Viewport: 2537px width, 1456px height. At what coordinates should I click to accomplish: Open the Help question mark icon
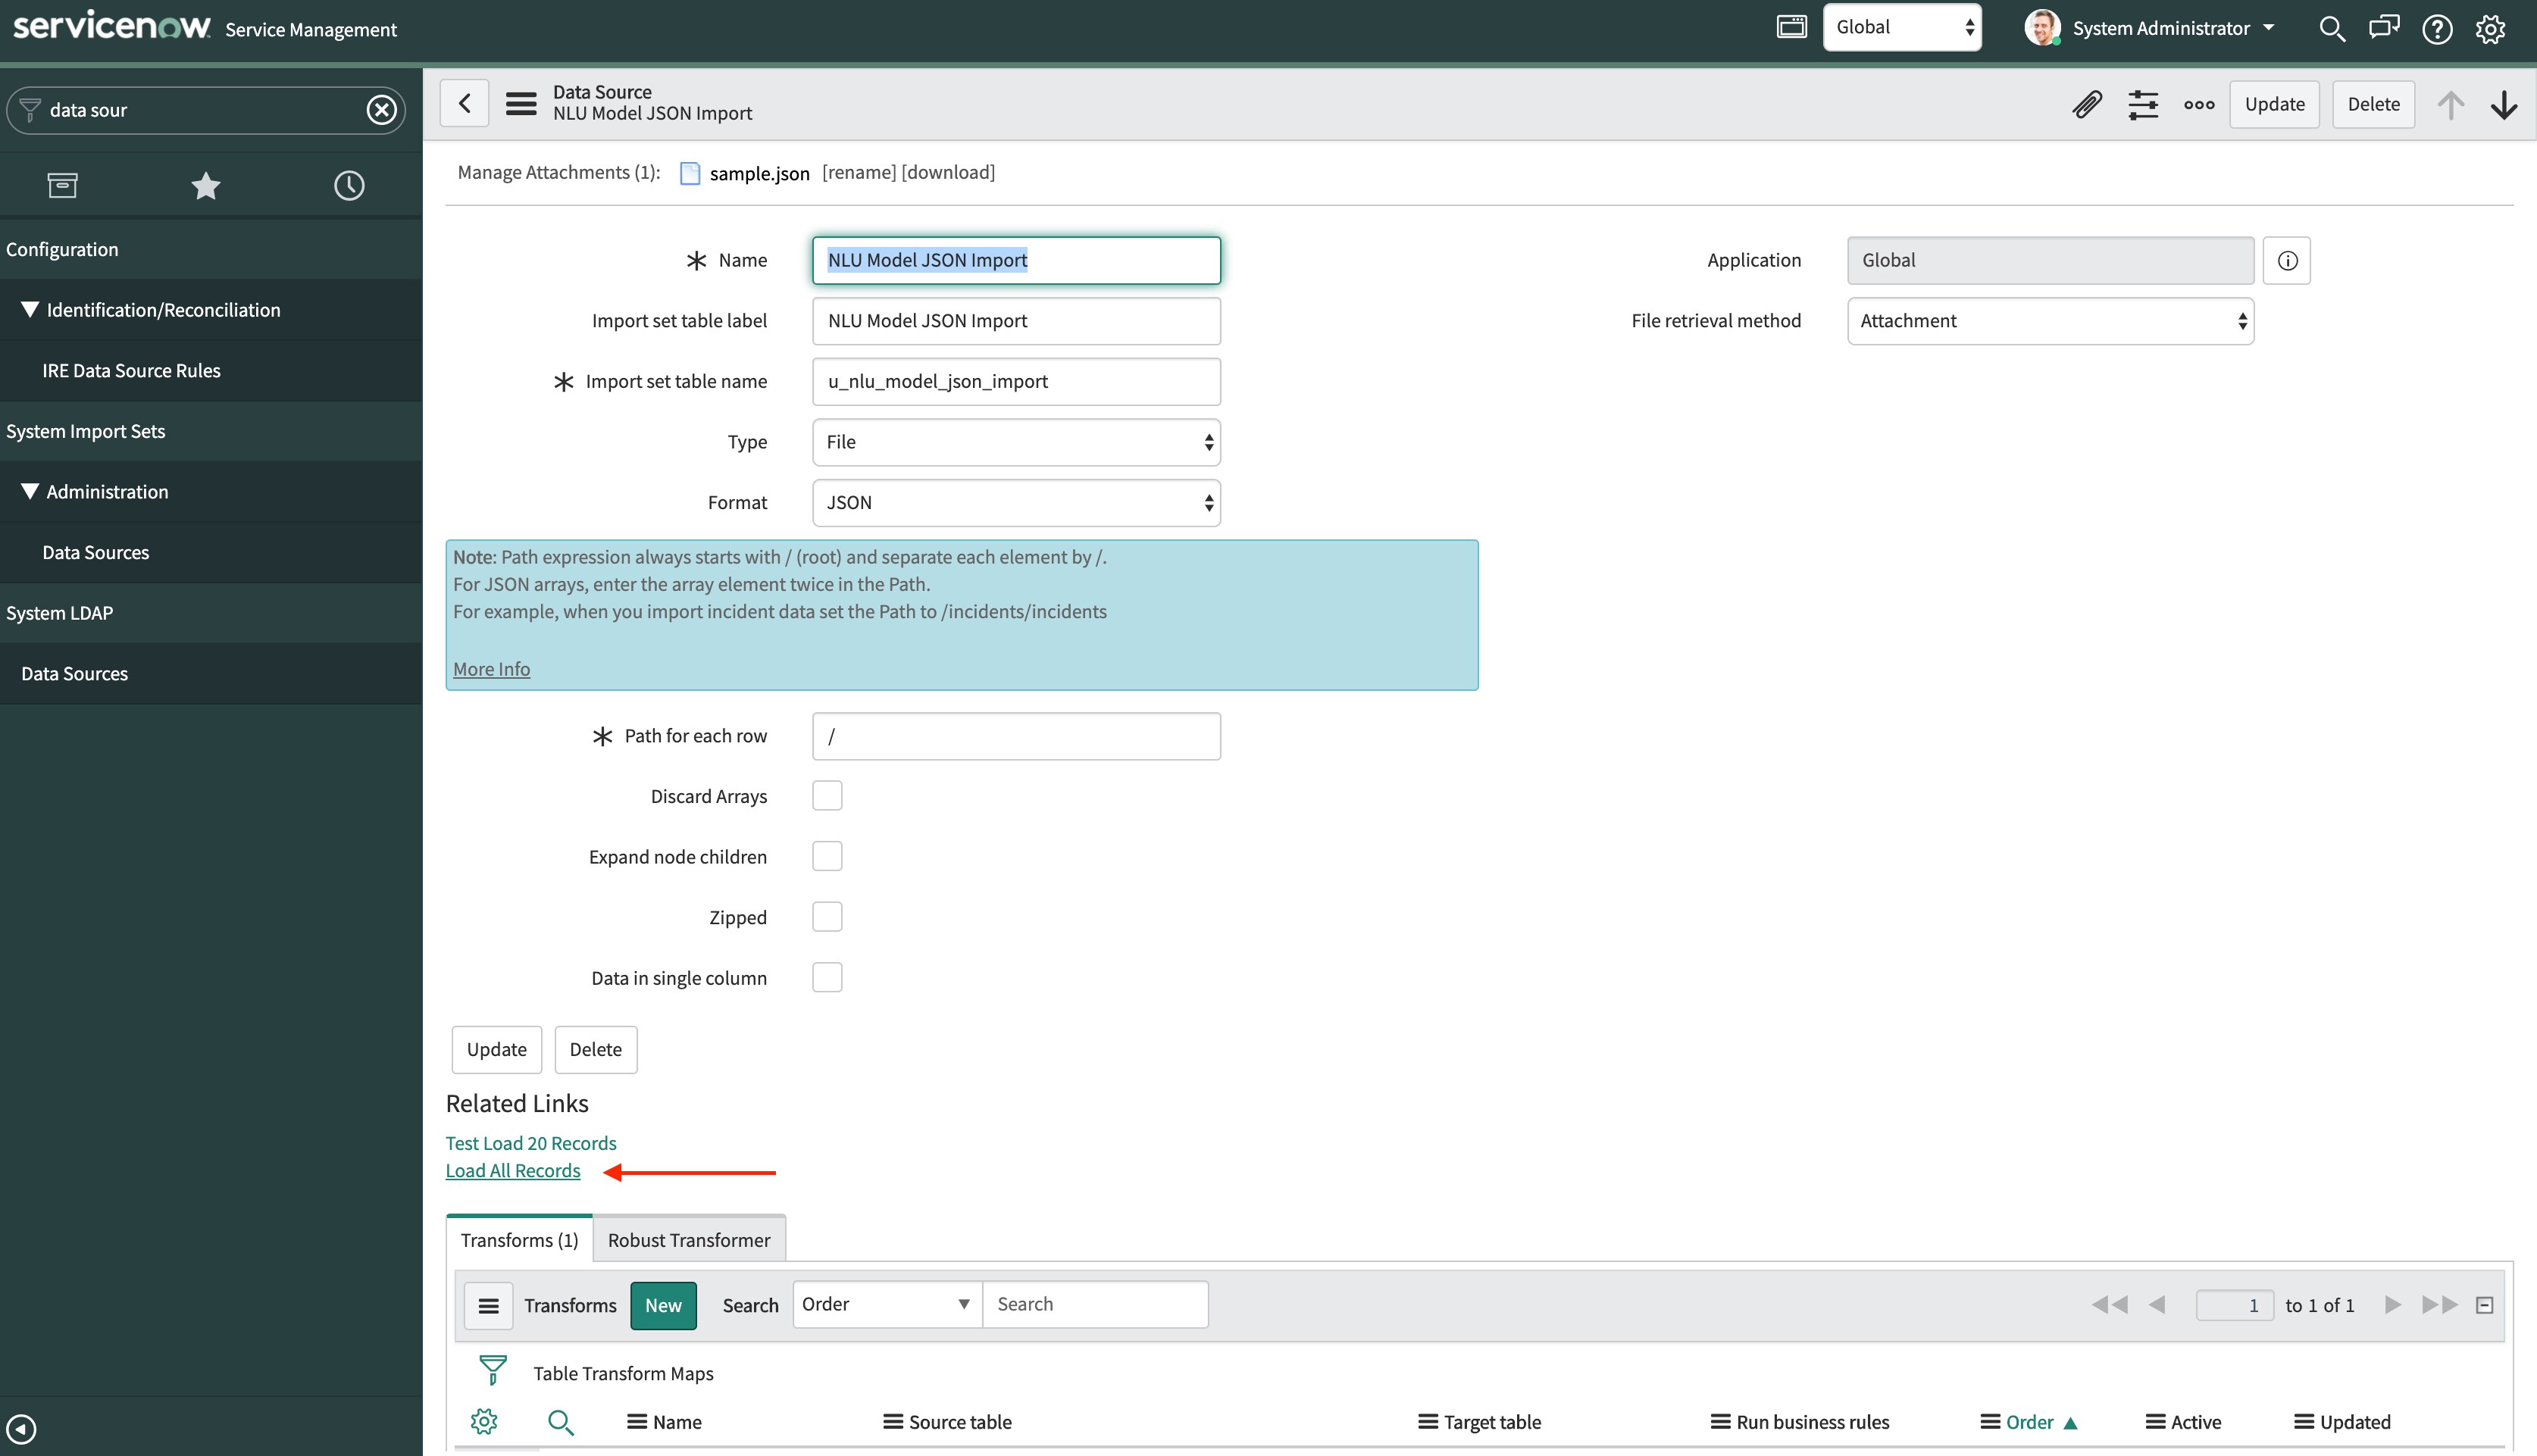(2437, 29)
